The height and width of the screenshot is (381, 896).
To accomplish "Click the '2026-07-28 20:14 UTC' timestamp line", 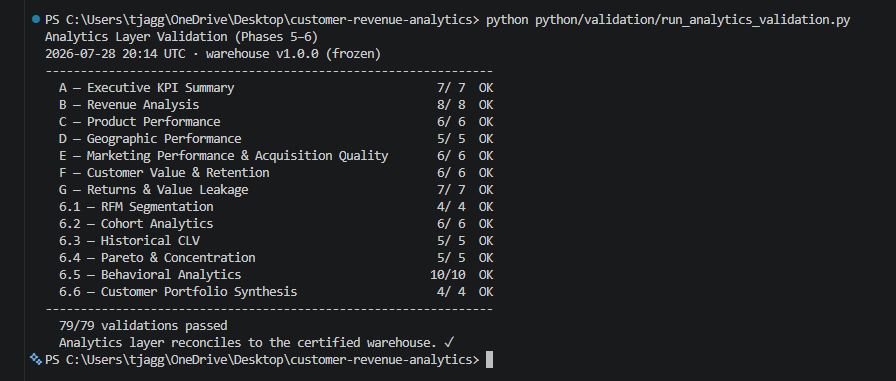I will coord(213,55).
